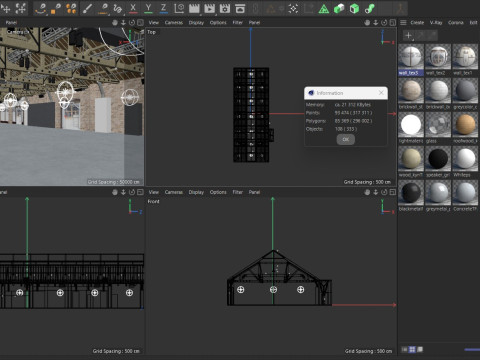This screenshot has width=480, height=360.
Task: Select the Scale tool next to Move
Action: (21, 8)
